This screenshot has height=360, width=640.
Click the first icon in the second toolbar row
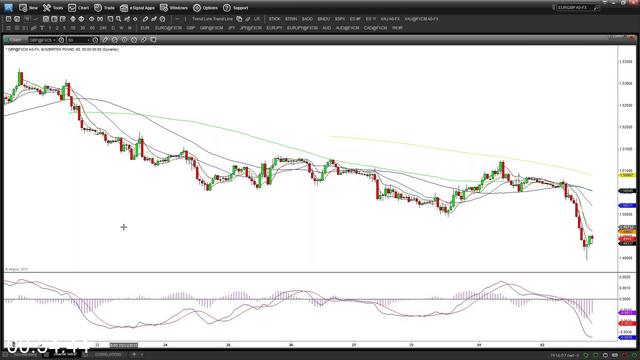8,28
